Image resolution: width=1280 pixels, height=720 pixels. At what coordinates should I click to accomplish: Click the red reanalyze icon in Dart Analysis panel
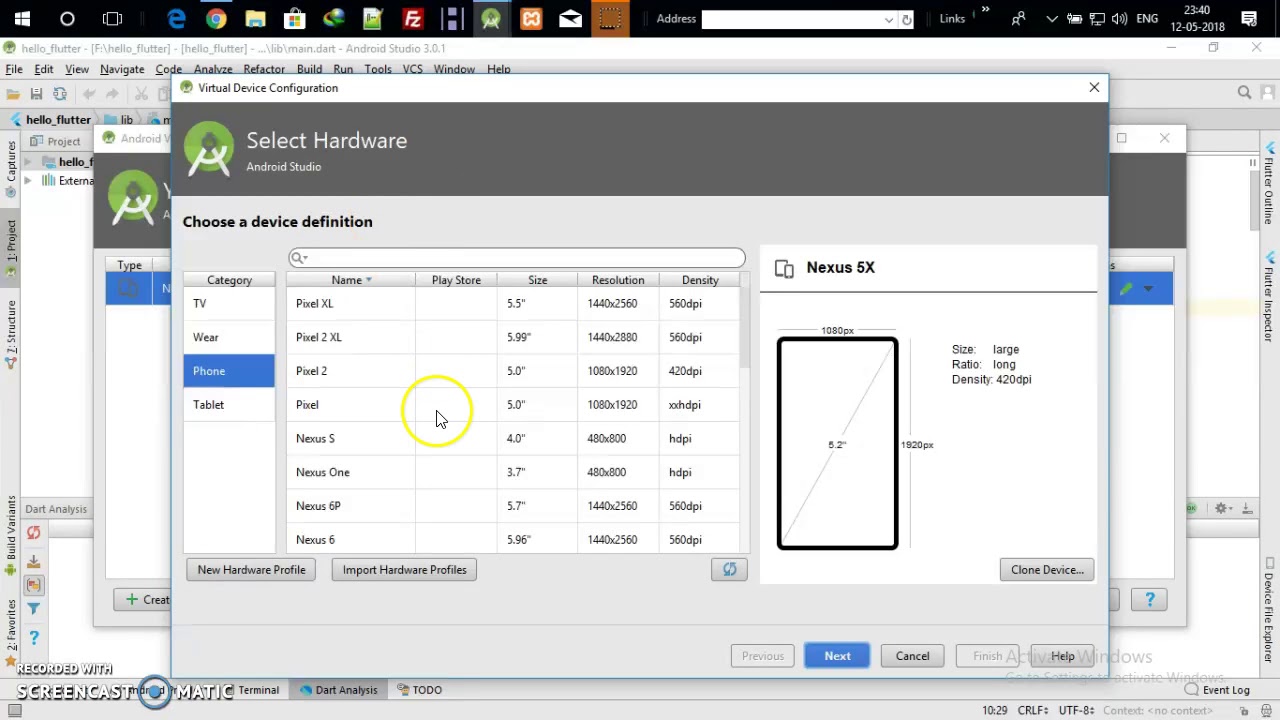33,534
